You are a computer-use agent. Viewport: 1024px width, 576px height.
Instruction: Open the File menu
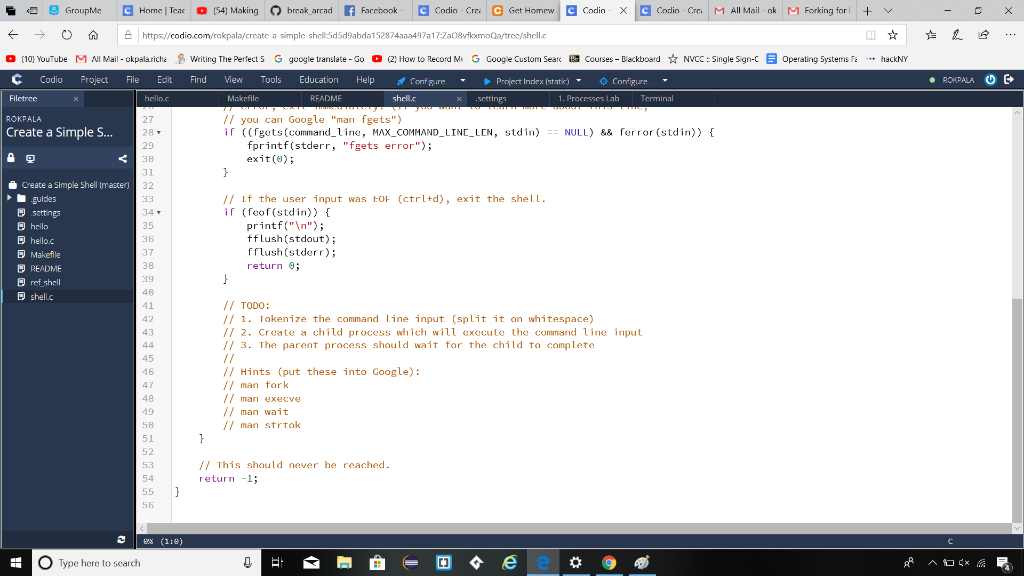pos(133,80)
